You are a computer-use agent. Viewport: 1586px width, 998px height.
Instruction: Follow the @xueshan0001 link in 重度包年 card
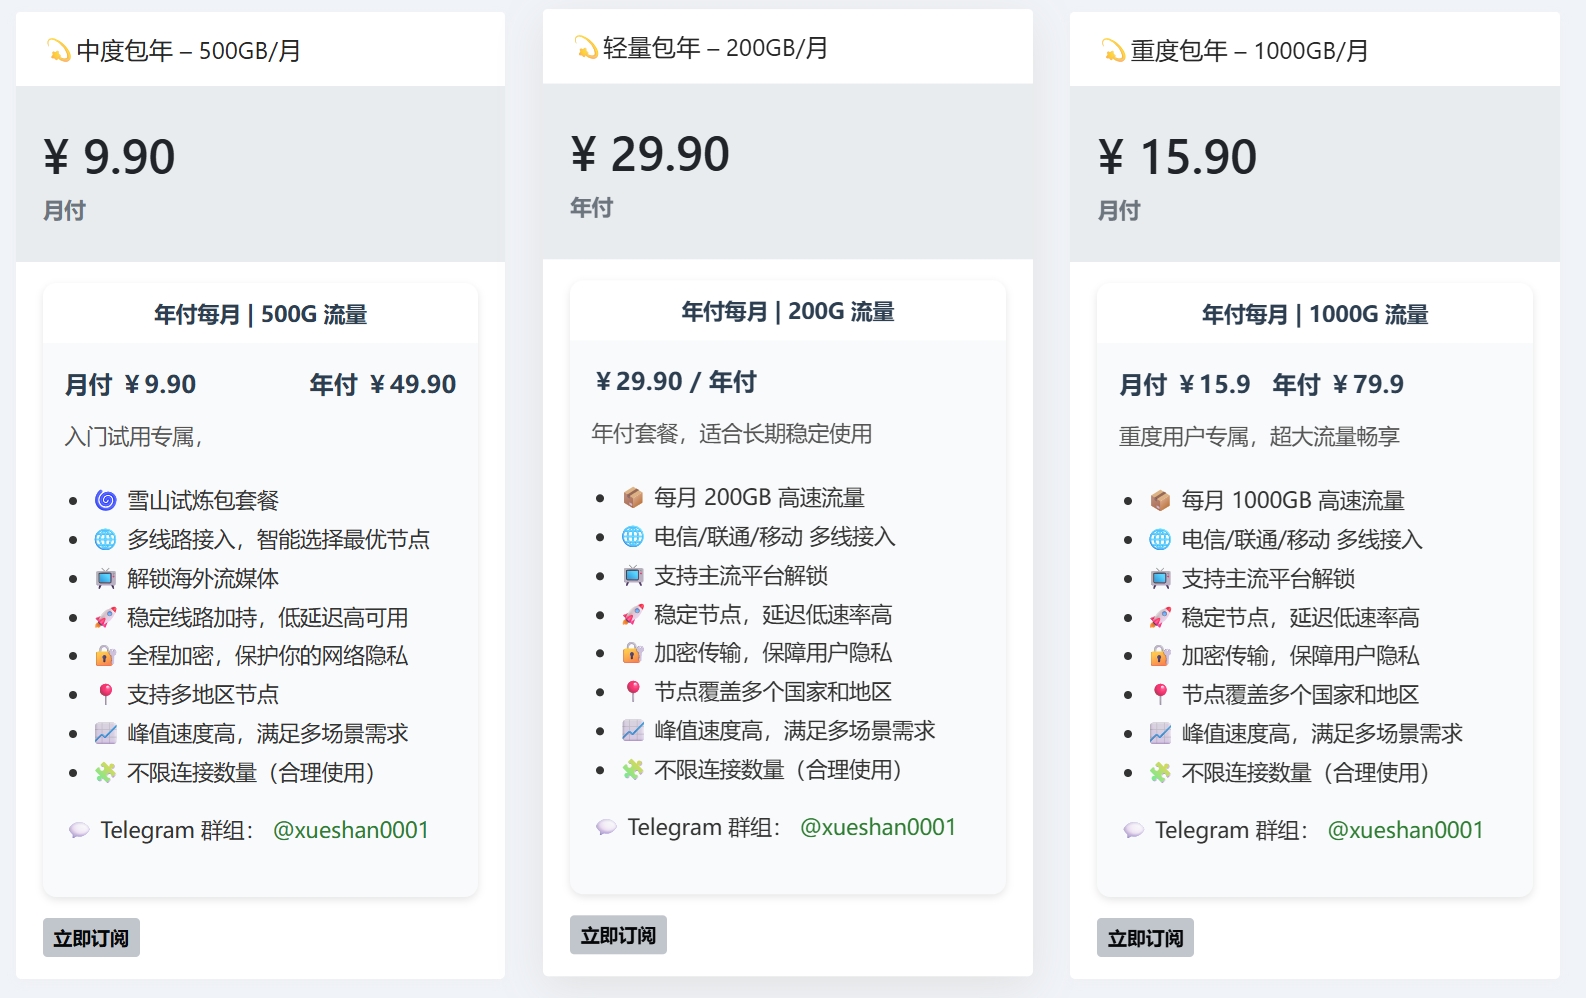point(1404,830)
